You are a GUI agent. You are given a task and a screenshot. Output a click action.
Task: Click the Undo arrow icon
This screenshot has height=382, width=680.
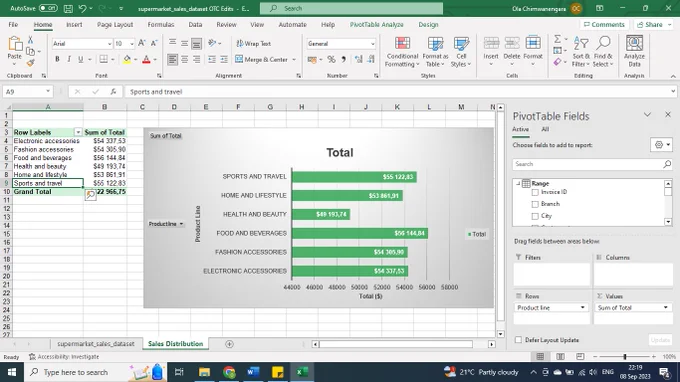(82, 8)
